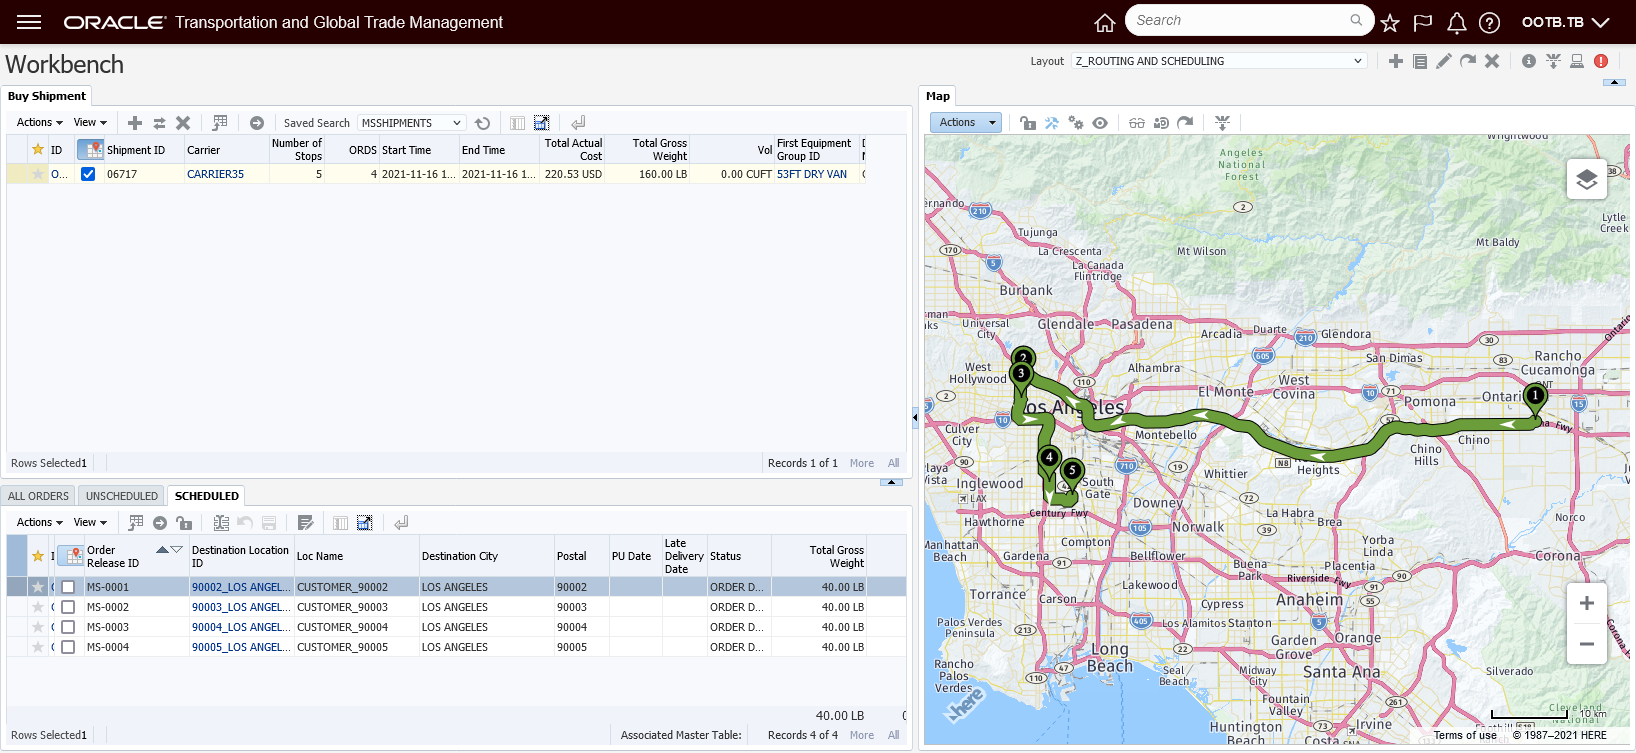The height and width of the screenshot is (753, 1636).
Task: Uncheck shipment 06717 checkbox
Action: (88, 174)
